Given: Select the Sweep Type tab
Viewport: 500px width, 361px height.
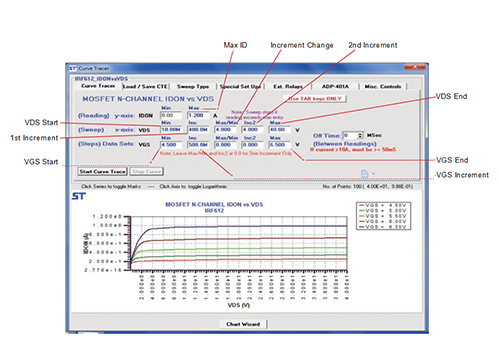Looking at the screenshot, I should (x=193, y=87).
